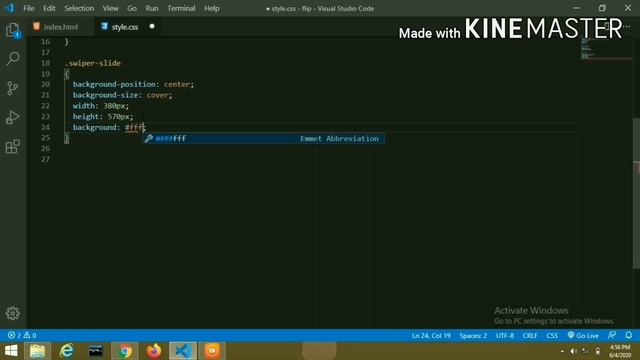Open the orange recorder app in taskbar
Image resolution: width=640 pixels, height=360 pixels.
coord(212,351)
